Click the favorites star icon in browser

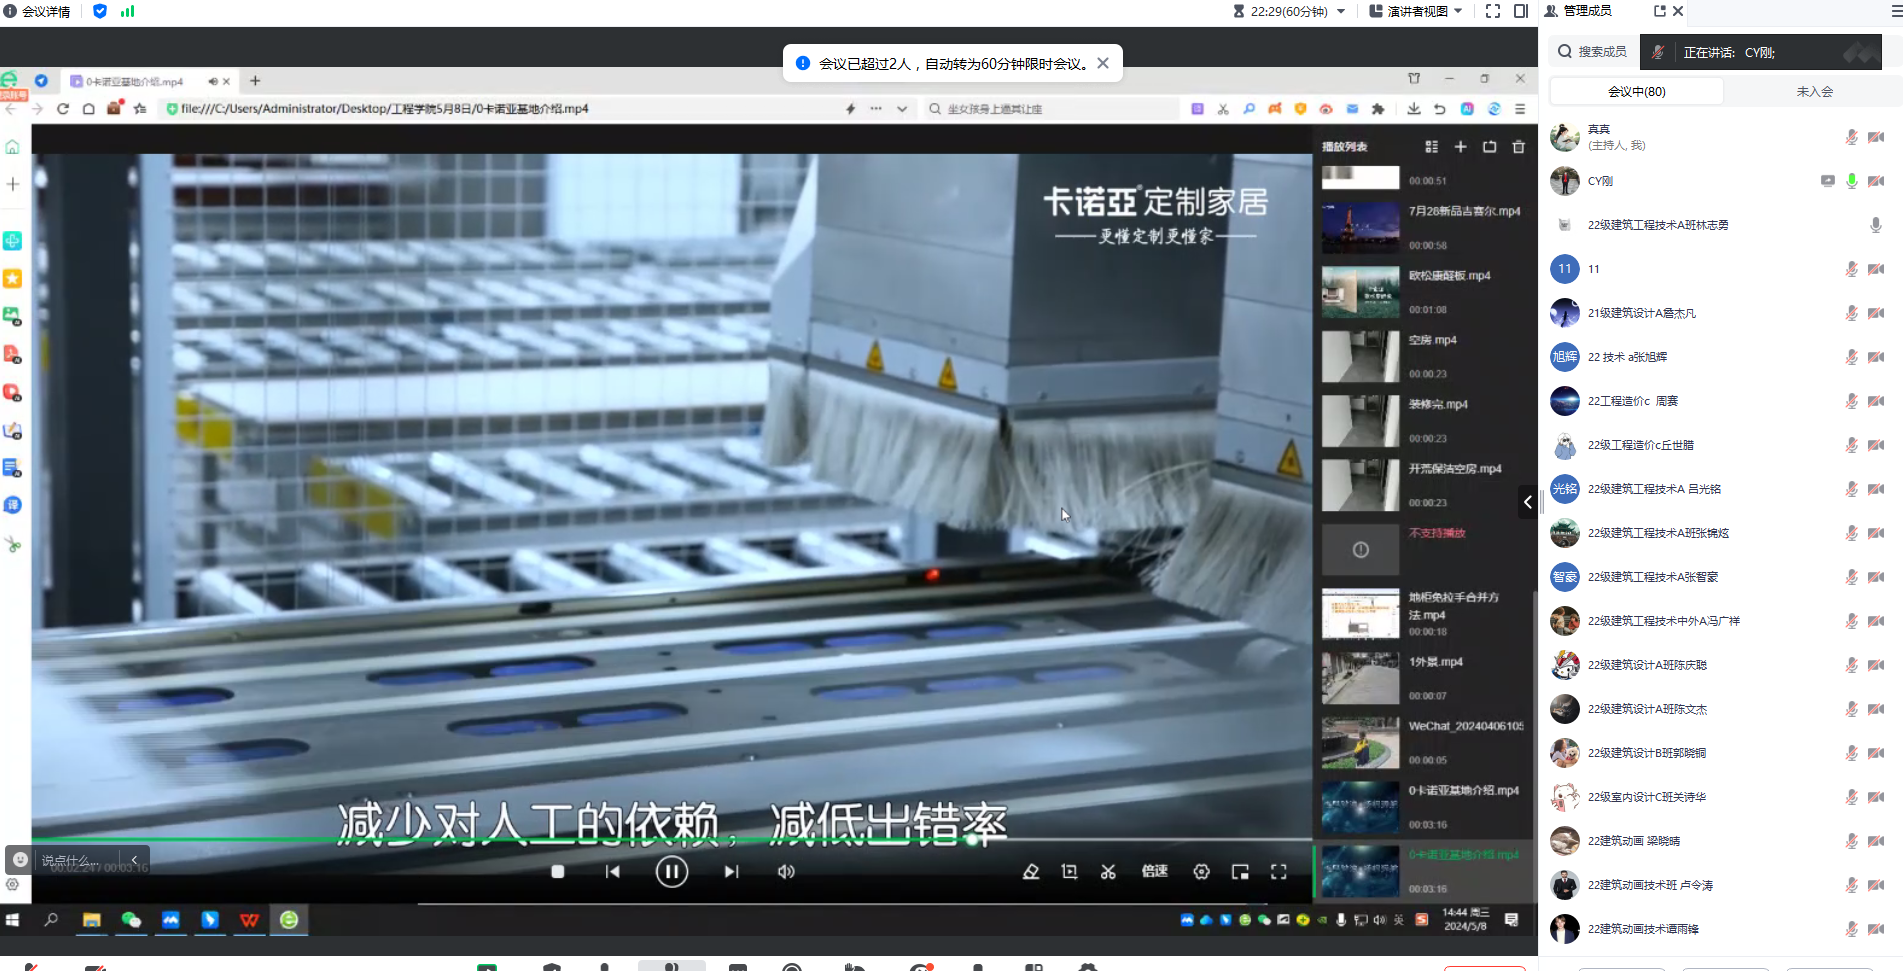tap(141, 109)
